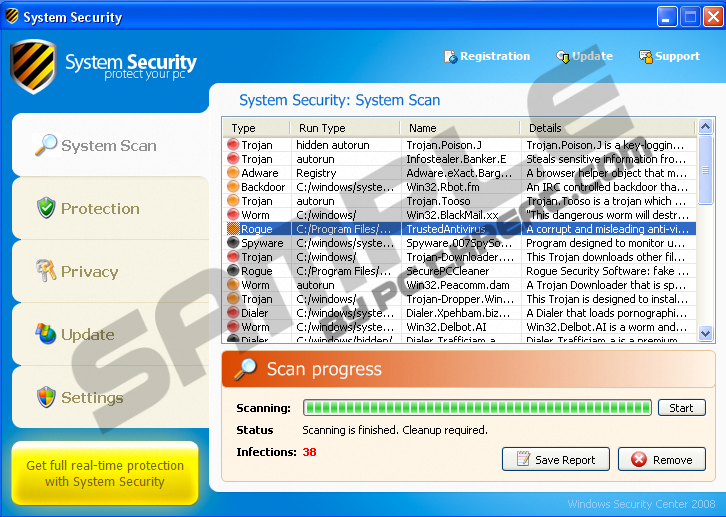Select the Trojan-Downloader name cell
The image size is (726, 517).
pos(460,257)
